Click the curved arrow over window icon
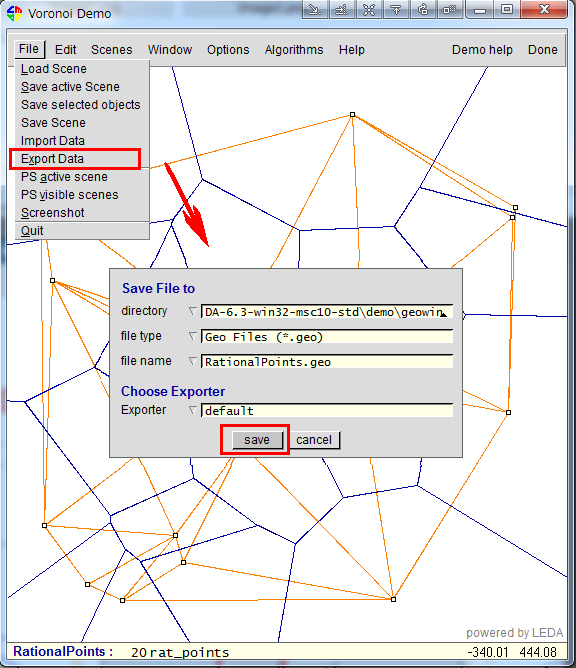576x668 pixels. click(x=423, y=9)
